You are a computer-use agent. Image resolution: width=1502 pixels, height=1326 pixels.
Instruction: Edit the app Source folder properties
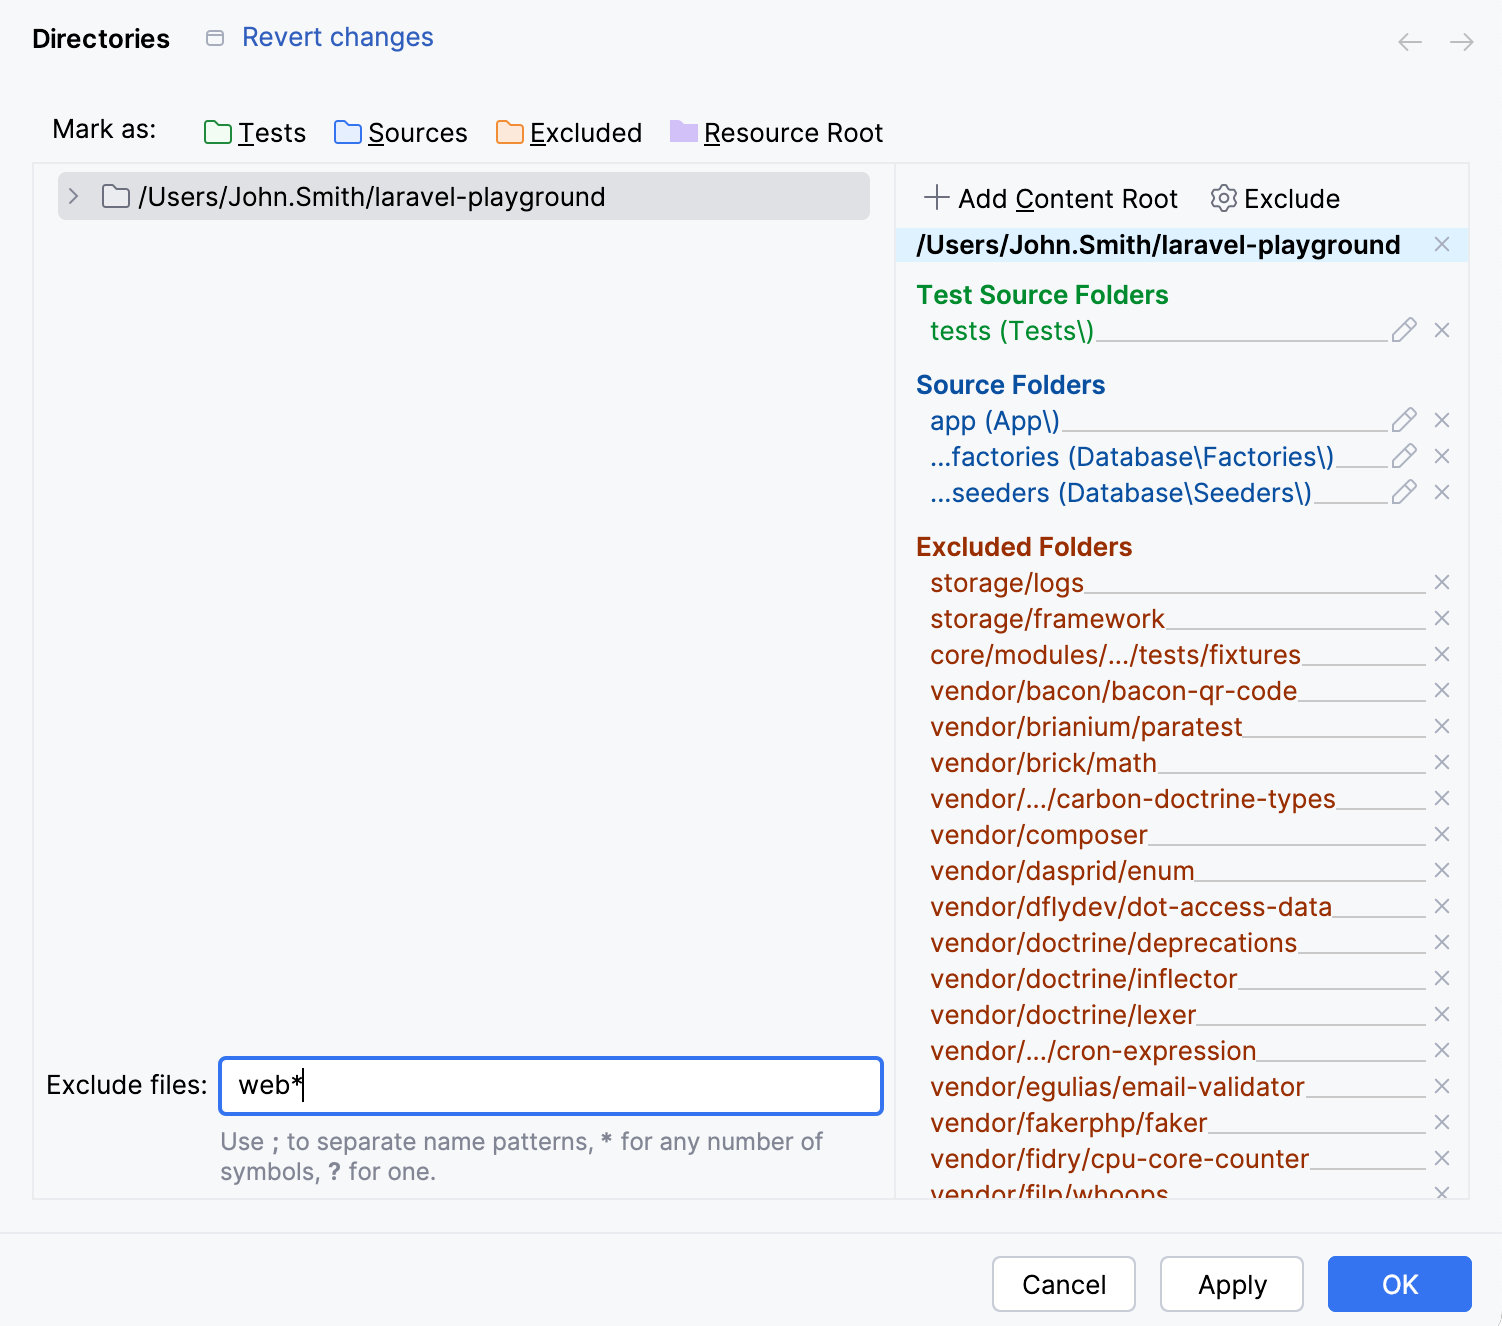pos(1405,420)
